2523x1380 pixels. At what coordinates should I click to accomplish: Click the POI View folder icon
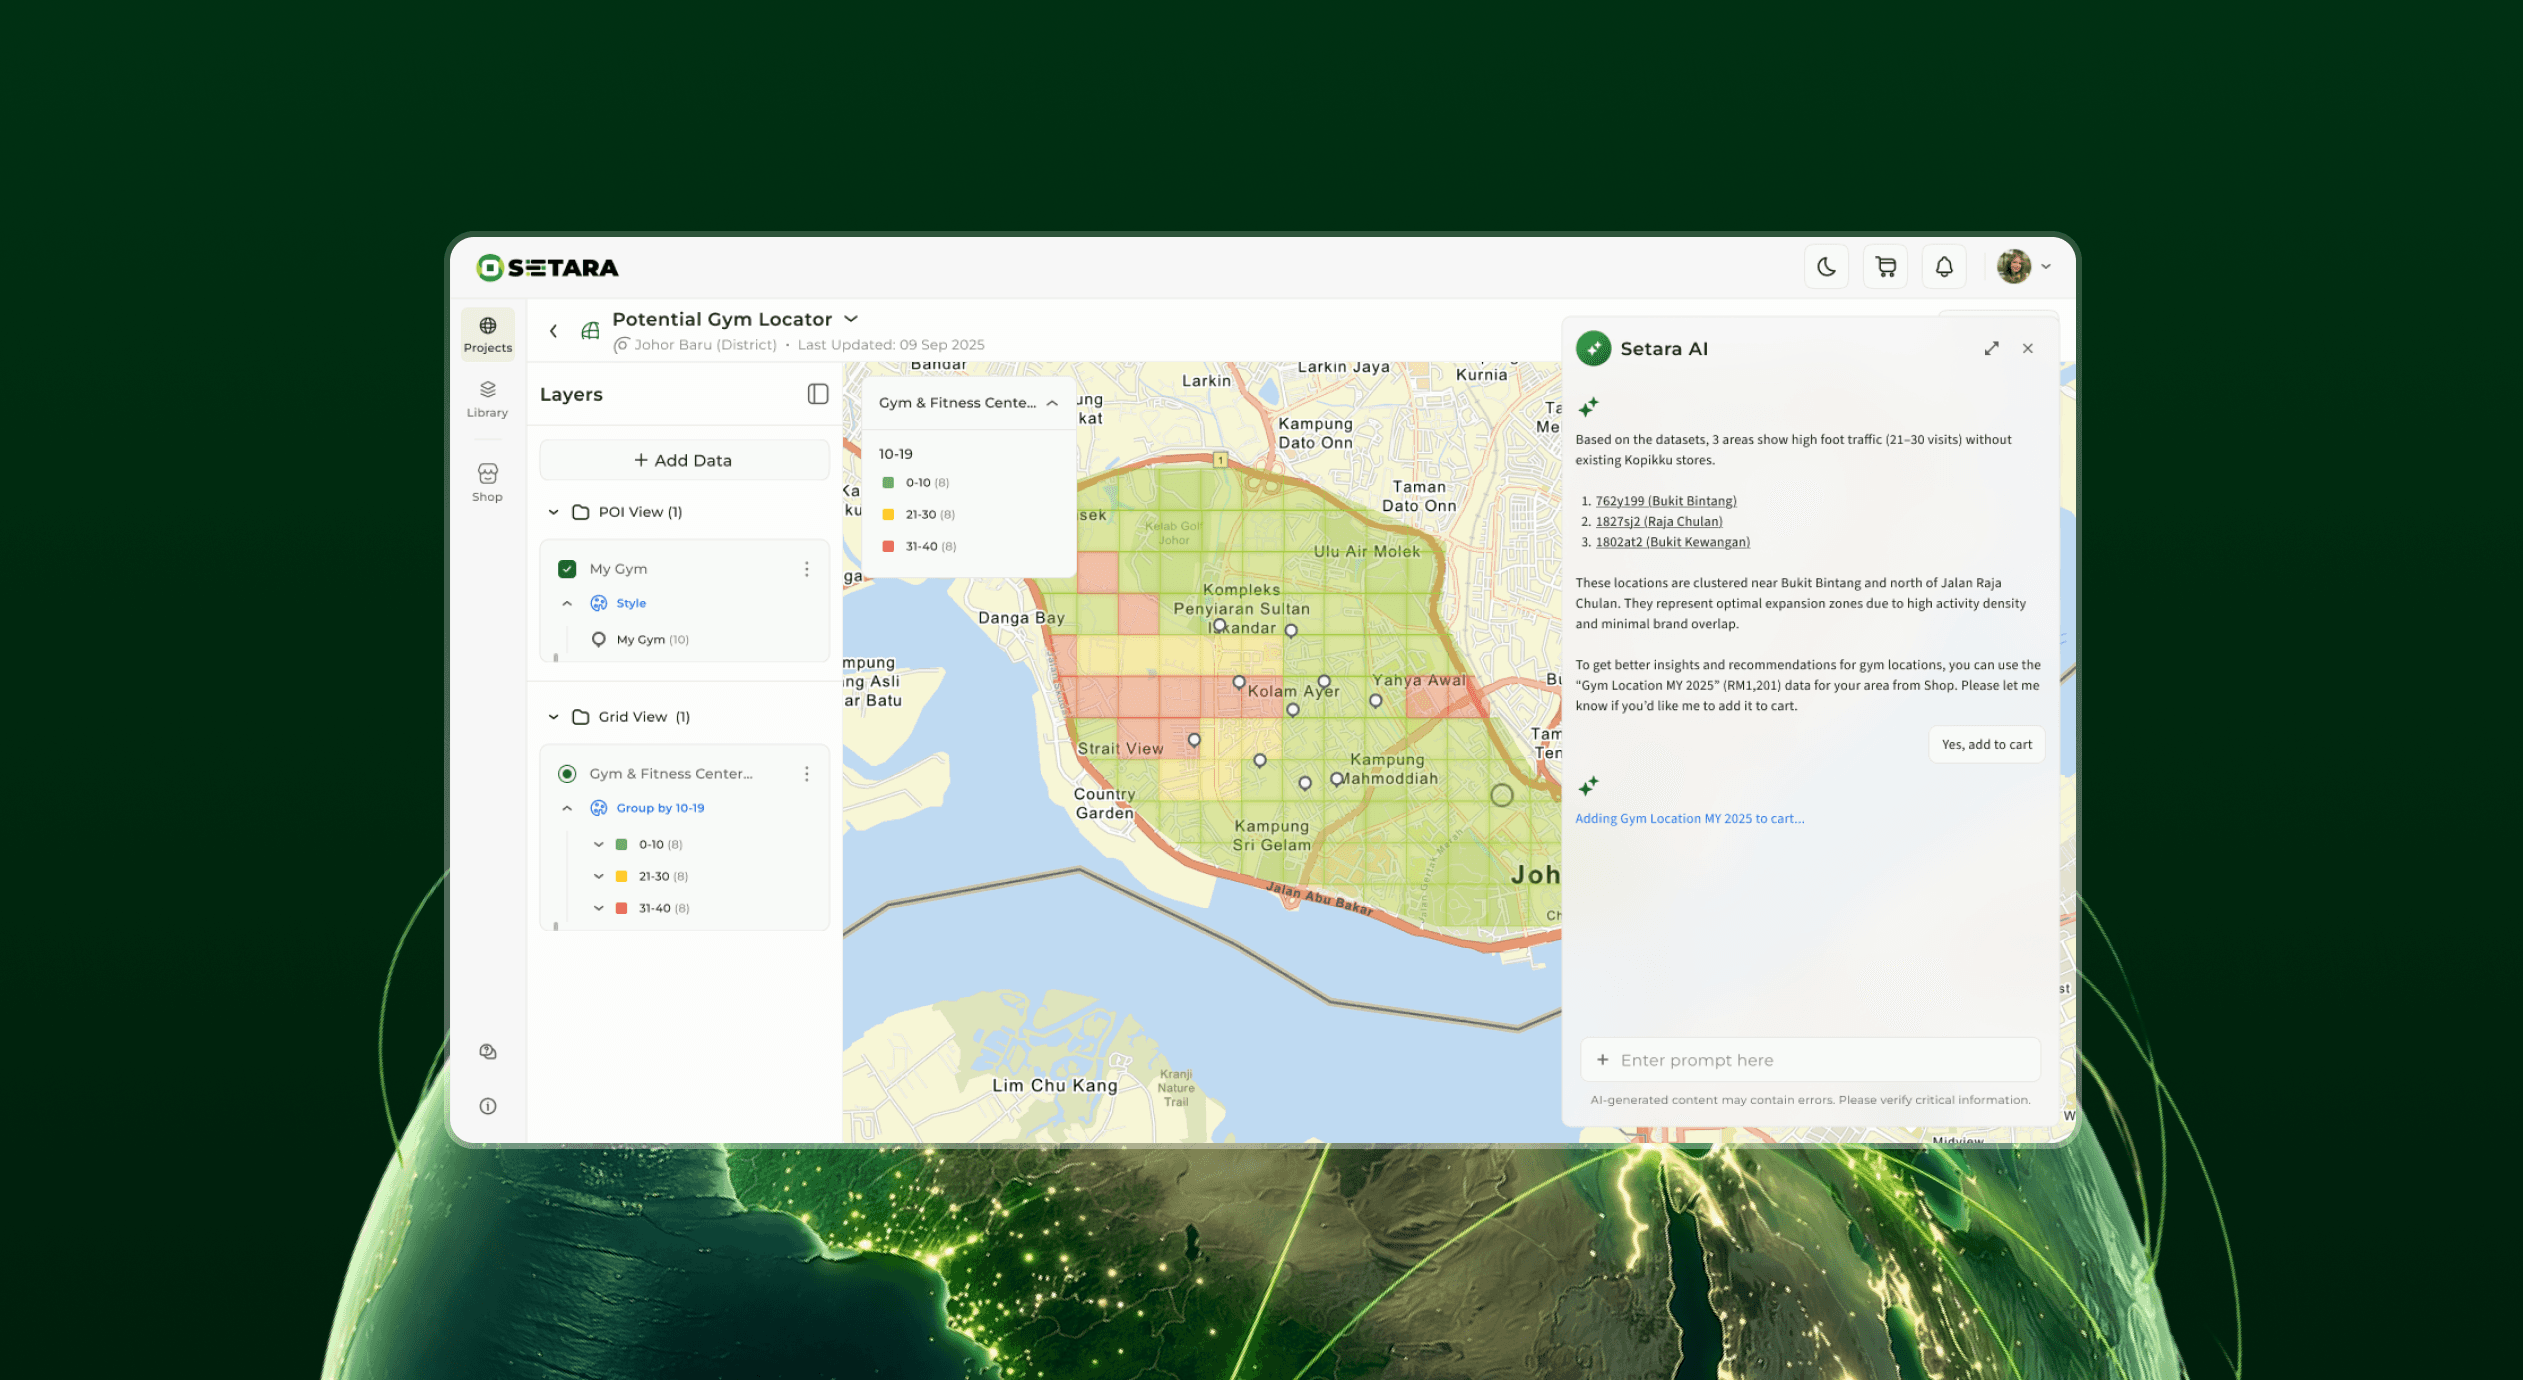(x=580, y=512)
